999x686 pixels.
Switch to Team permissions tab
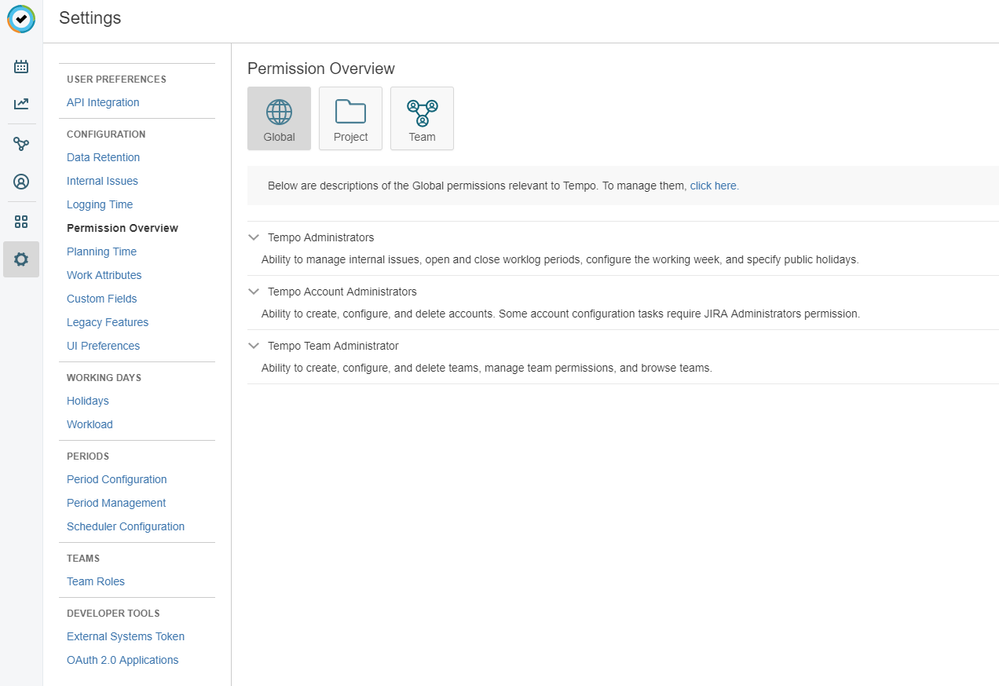click(422, 119)
